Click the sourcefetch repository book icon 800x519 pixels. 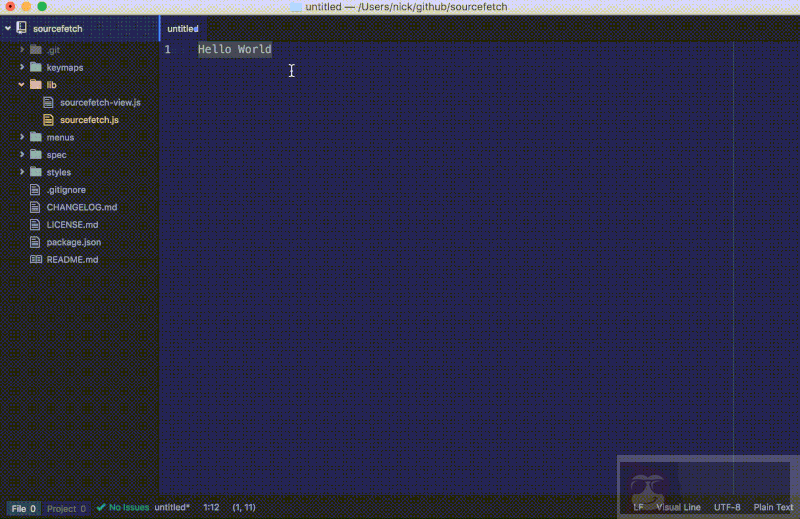point(22,29)
